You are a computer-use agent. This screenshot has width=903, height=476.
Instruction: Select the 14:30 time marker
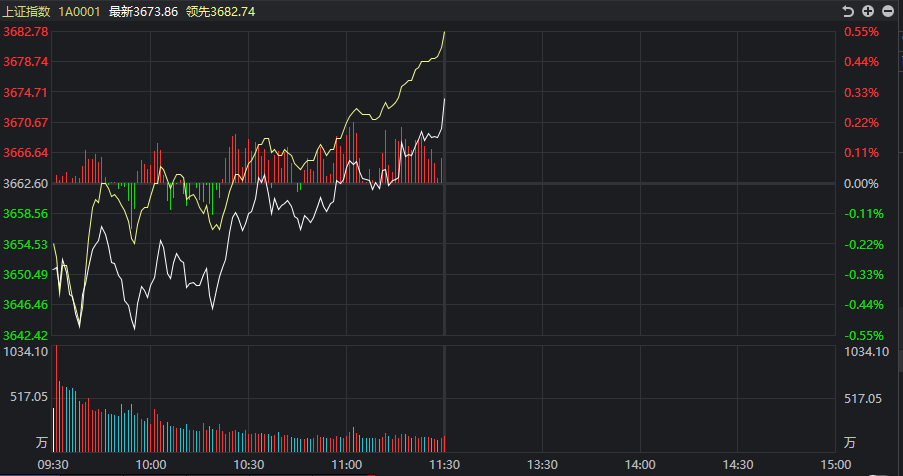(738, 465)
